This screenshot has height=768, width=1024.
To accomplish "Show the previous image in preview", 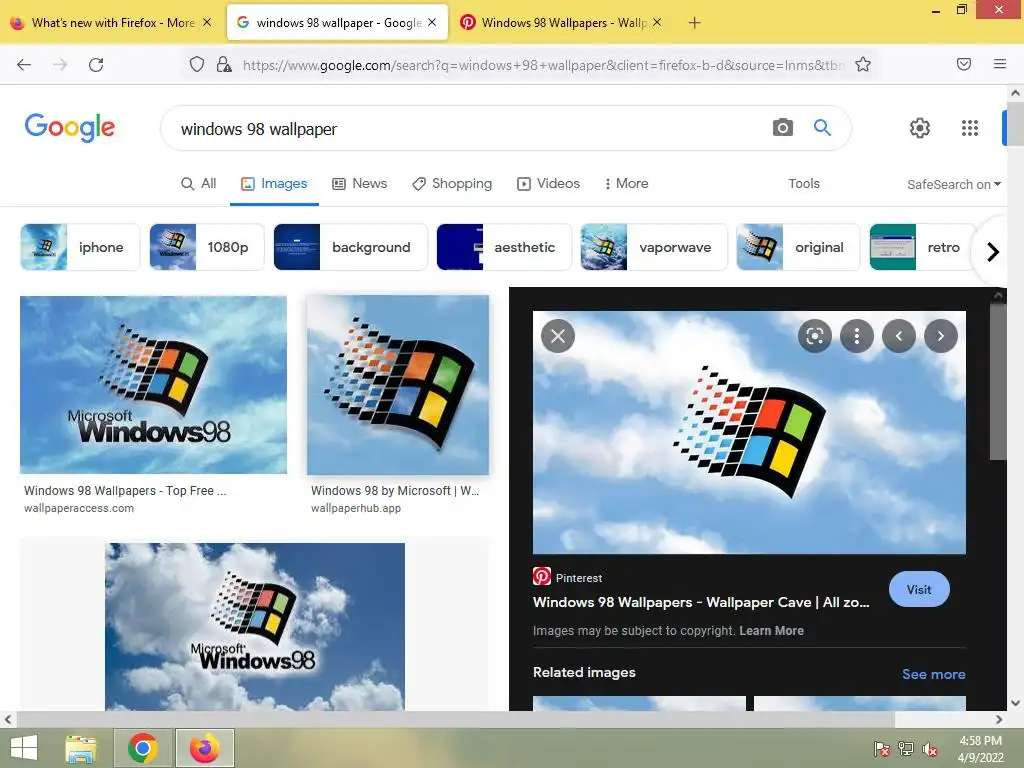I will 899,336.
